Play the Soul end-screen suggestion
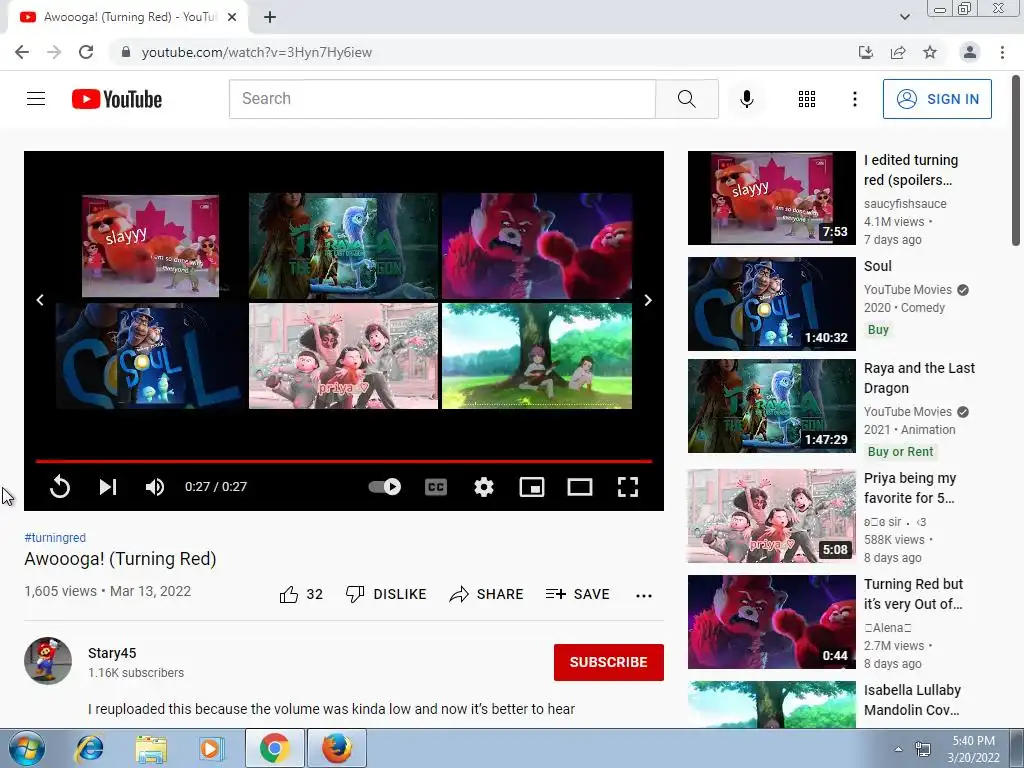 pyautogui.click(x=151, y=356)
